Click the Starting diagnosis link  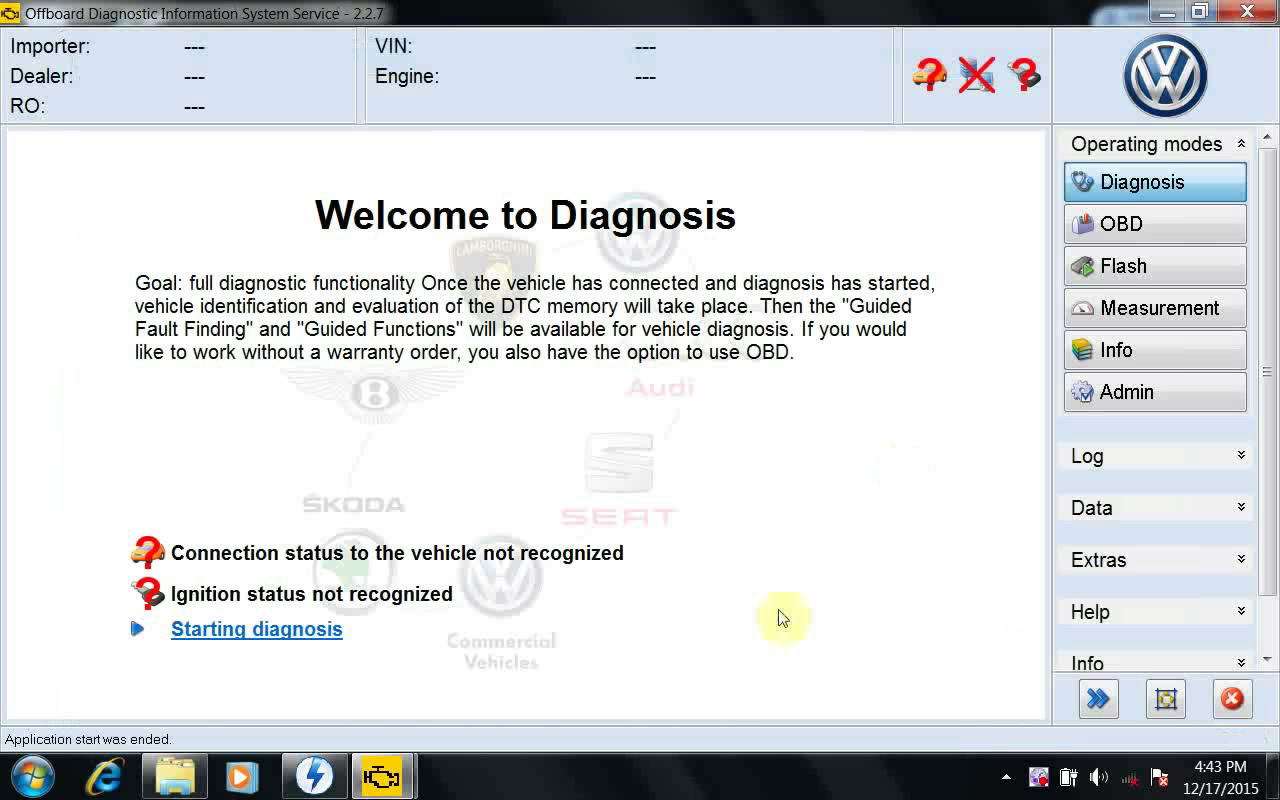click(x=256, y=629)
